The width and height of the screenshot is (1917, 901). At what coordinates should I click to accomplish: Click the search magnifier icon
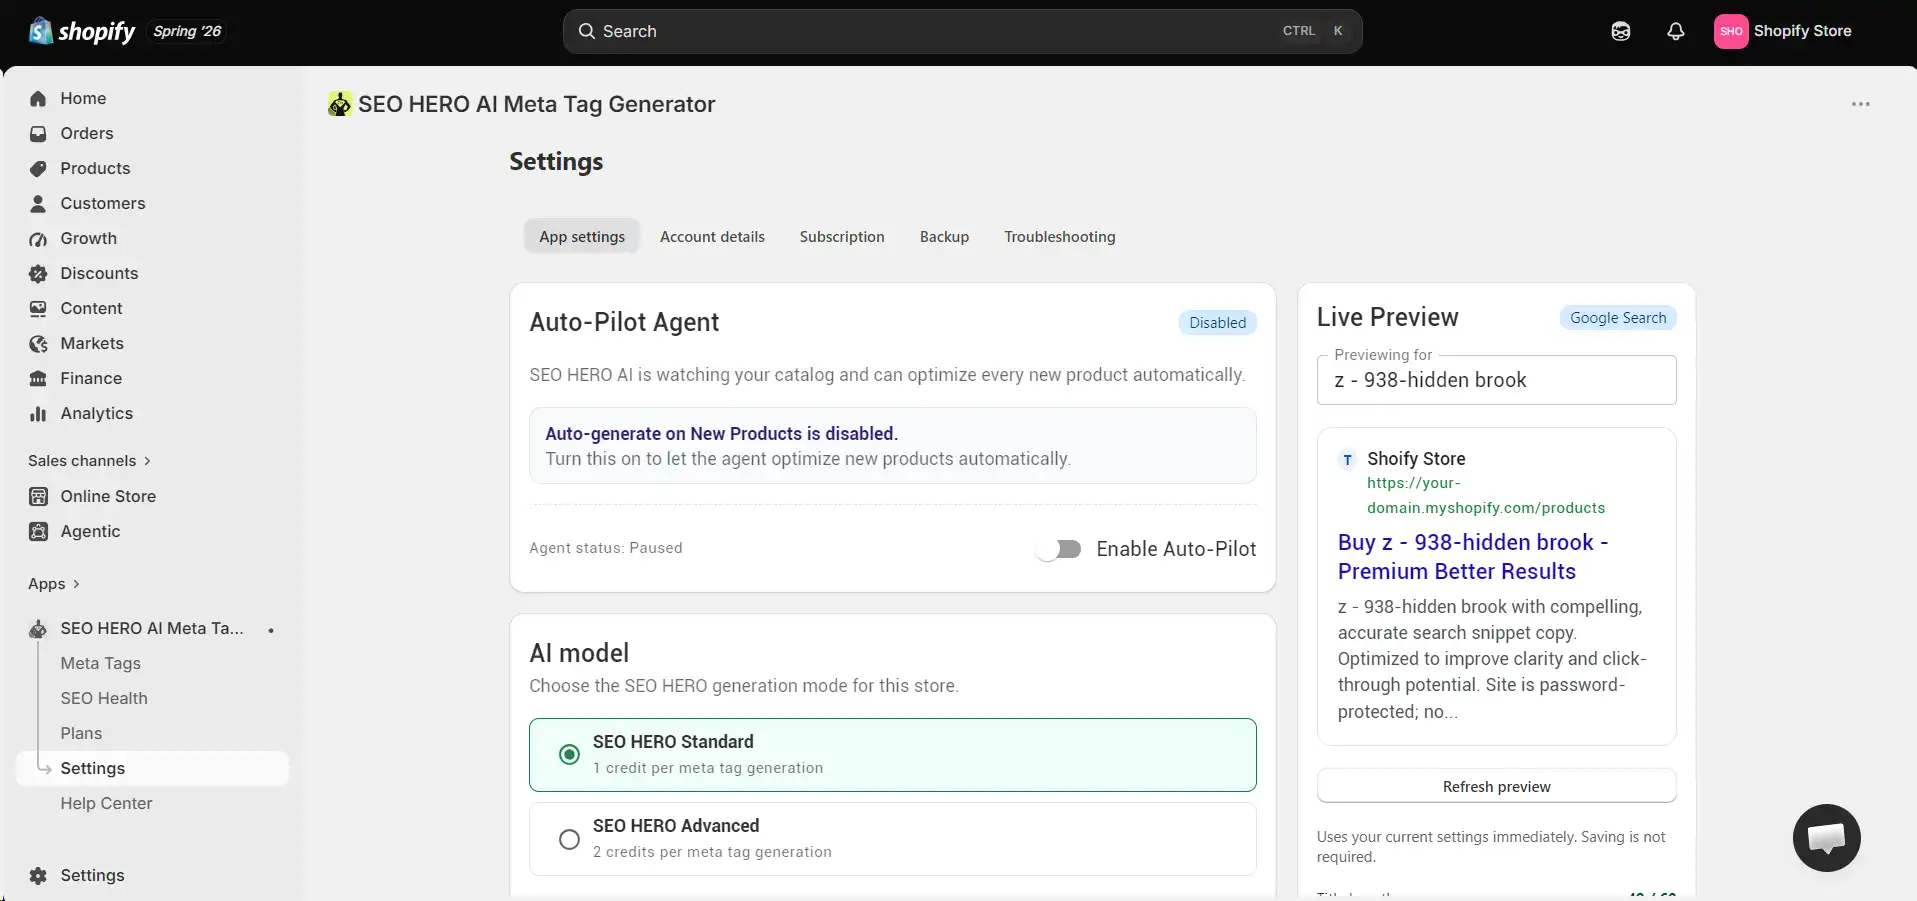587,31
